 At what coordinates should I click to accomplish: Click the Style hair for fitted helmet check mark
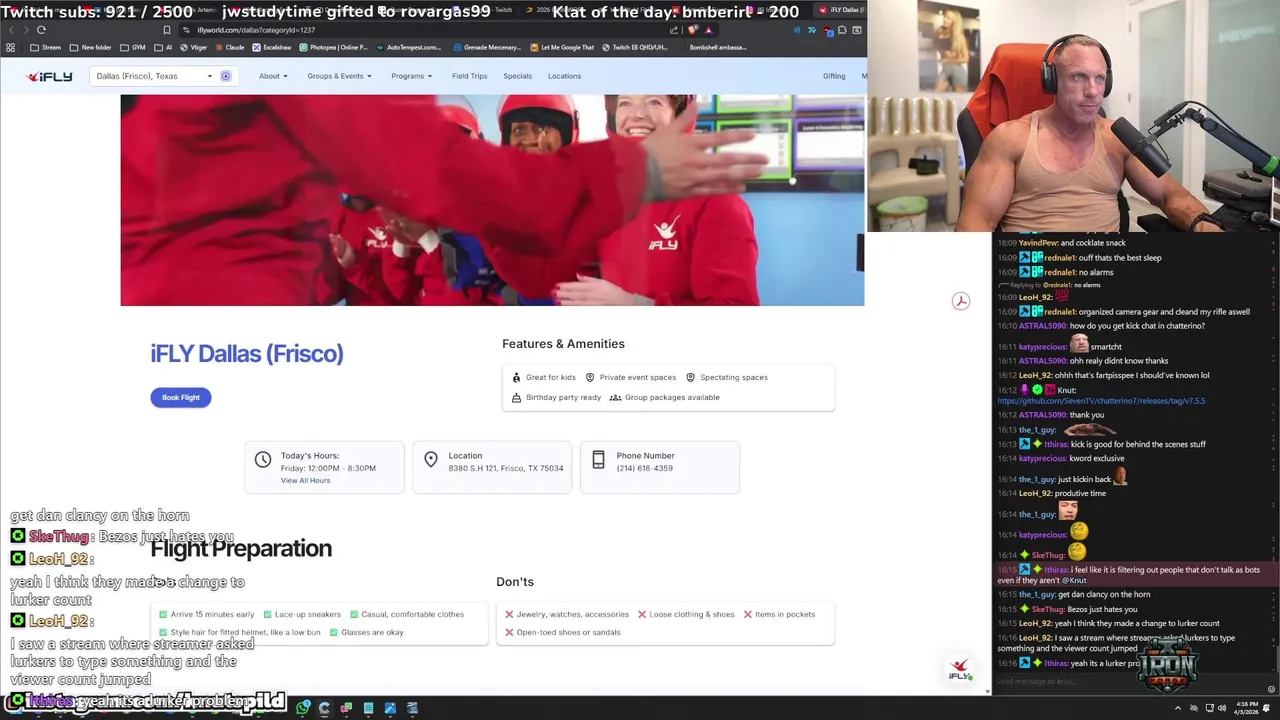pos(163,632)
